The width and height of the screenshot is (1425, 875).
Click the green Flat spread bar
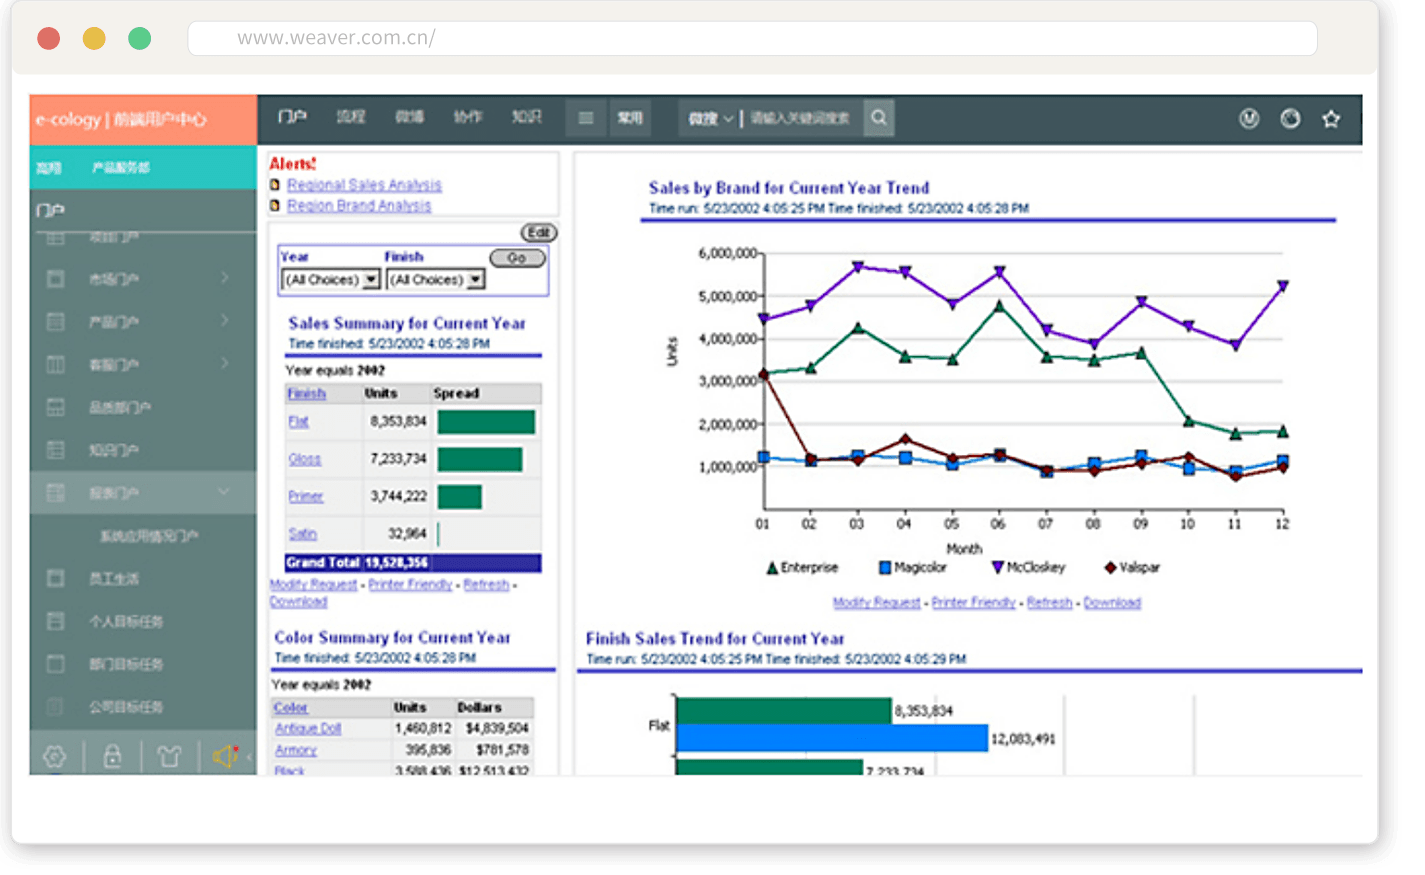click(x=486, y=422)
